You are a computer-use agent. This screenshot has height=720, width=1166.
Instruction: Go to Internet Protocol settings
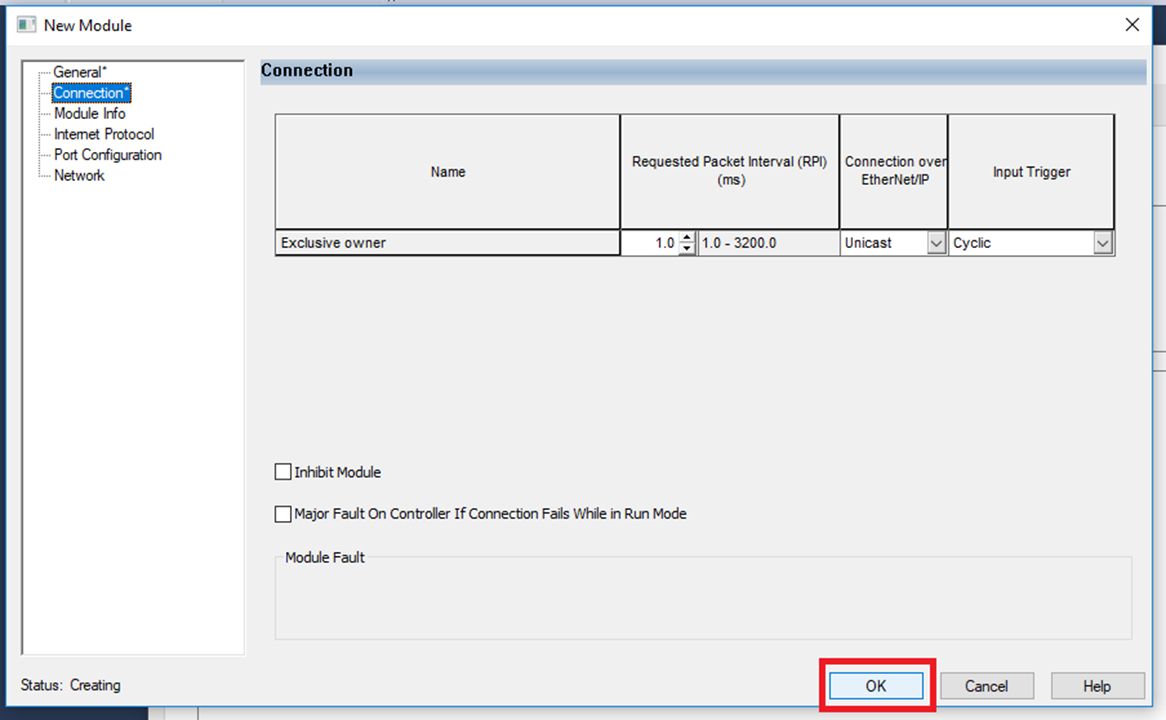tap(104, 134)
